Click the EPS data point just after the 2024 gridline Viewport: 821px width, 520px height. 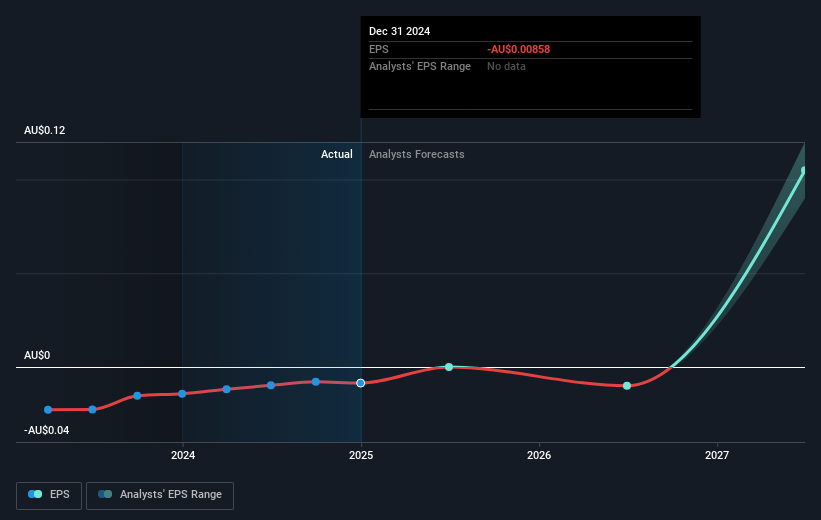point(226,389)
